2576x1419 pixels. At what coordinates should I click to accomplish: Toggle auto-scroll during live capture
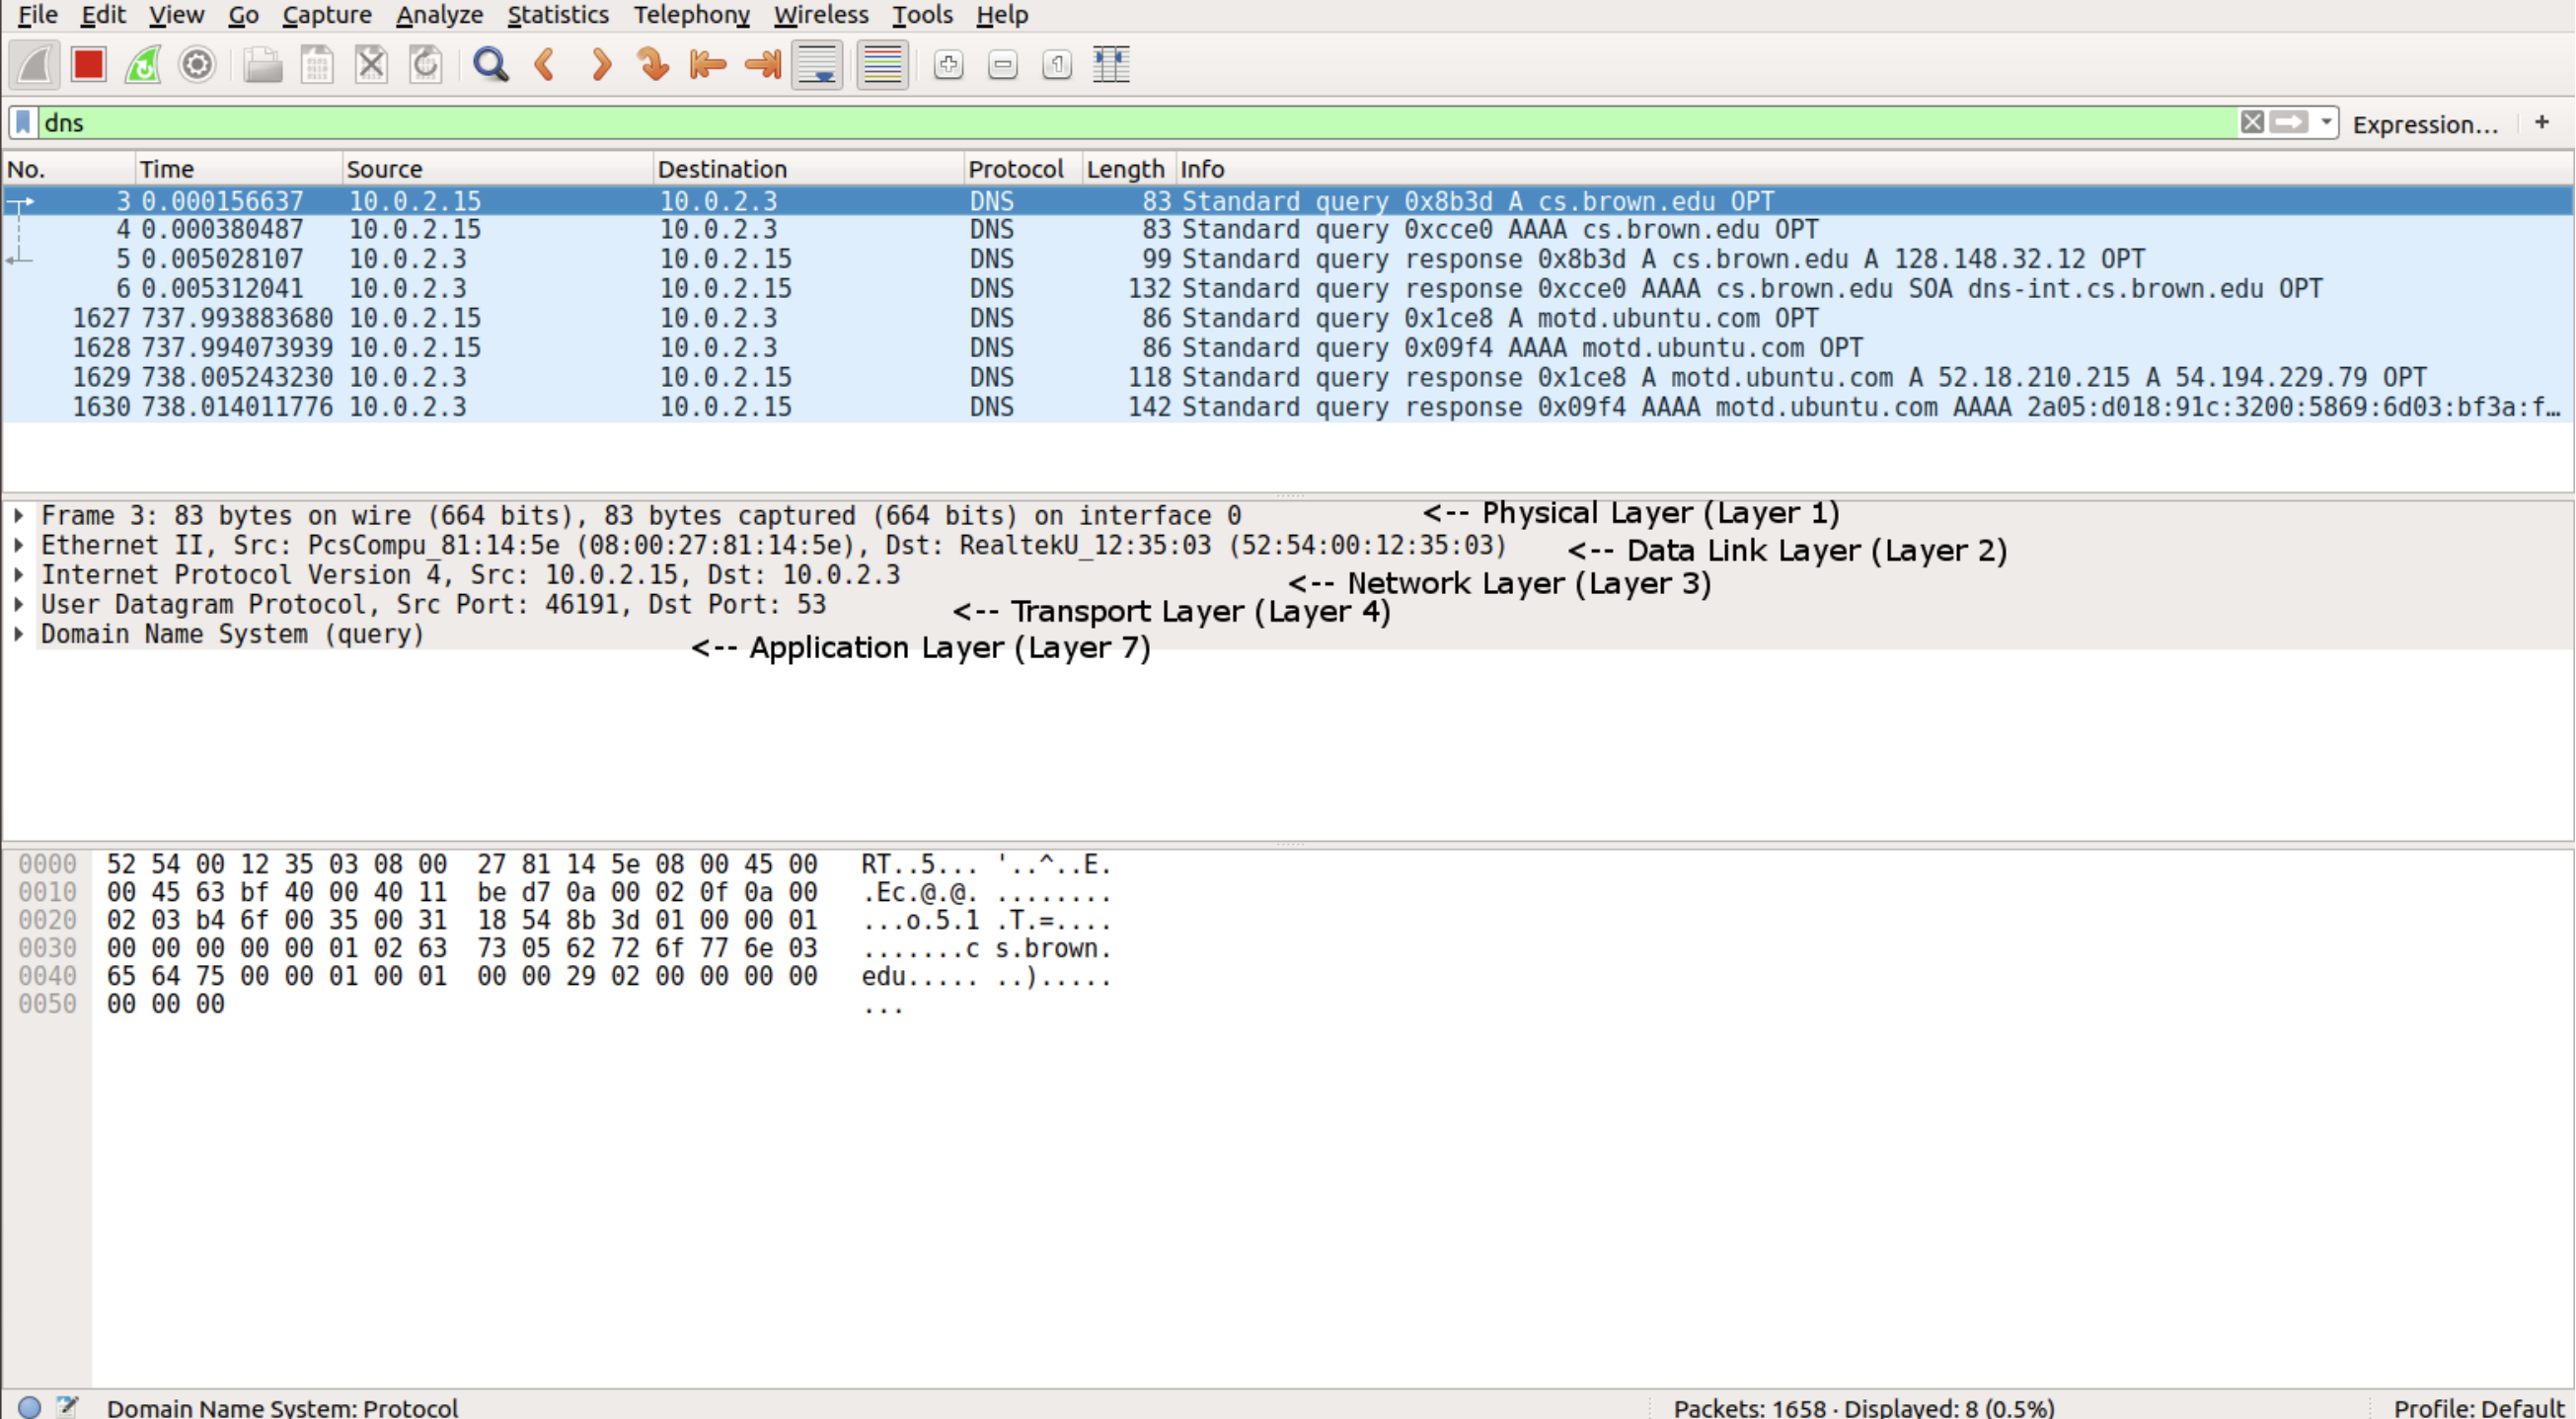(816, 64)
